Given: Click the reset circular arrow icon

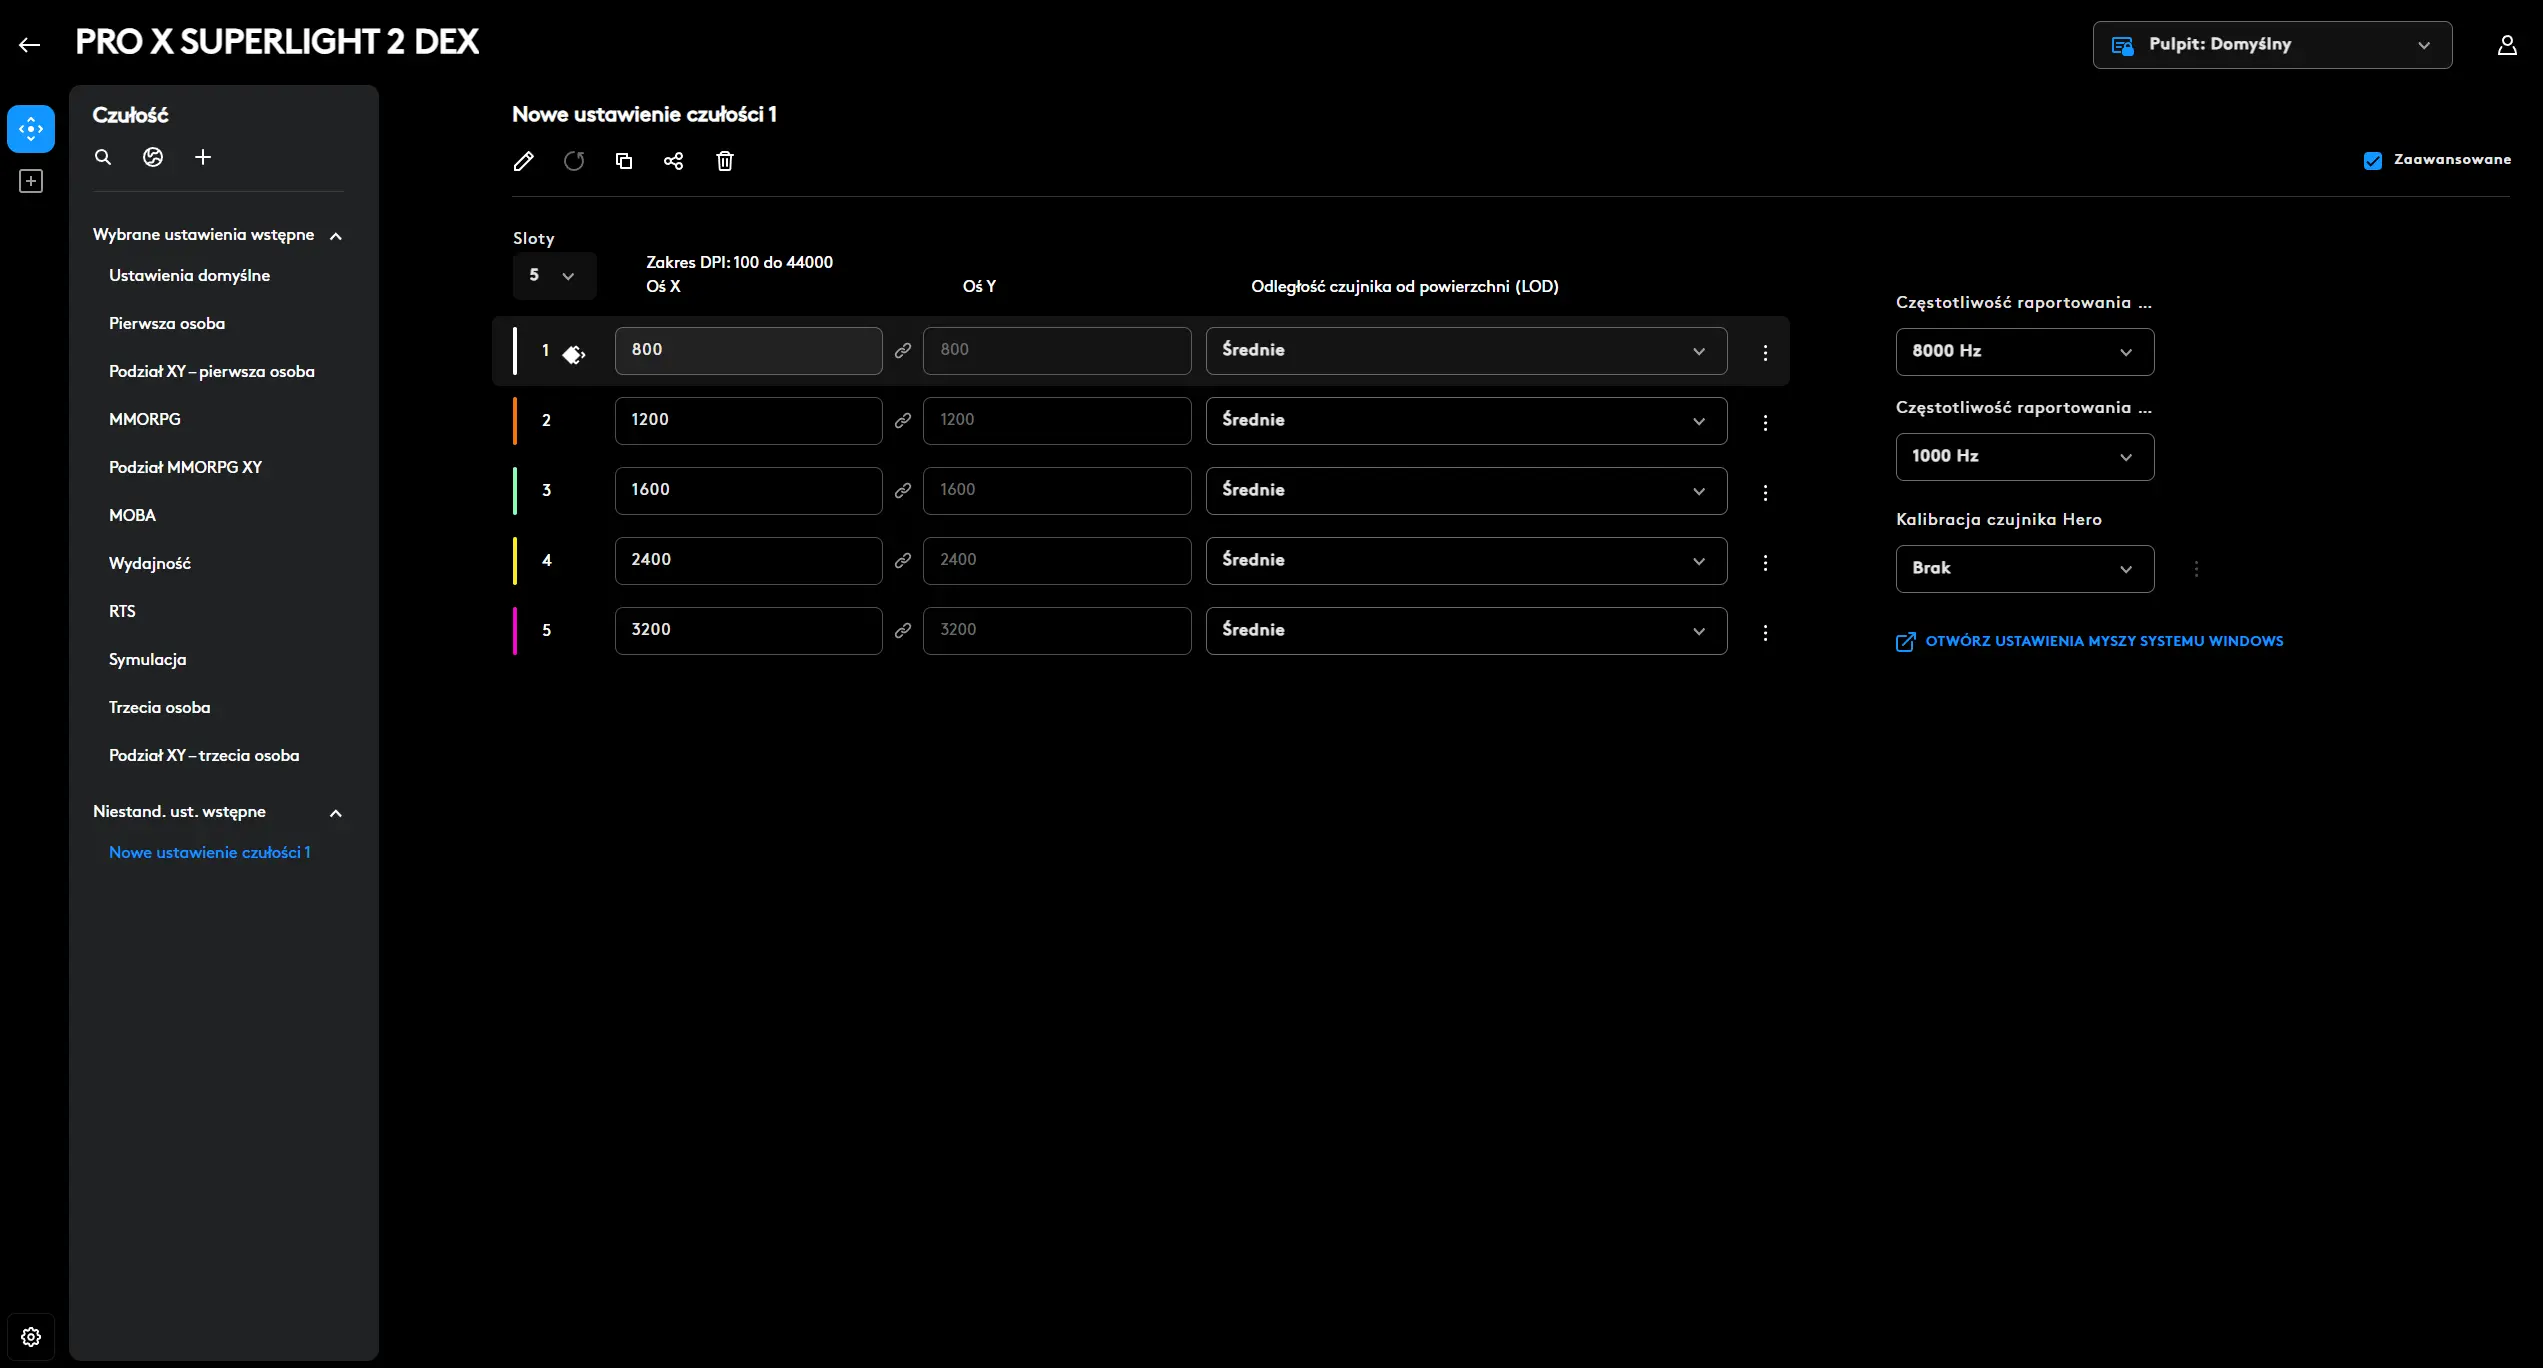Looking at the screenshot, I should click(x=574, y=161).
